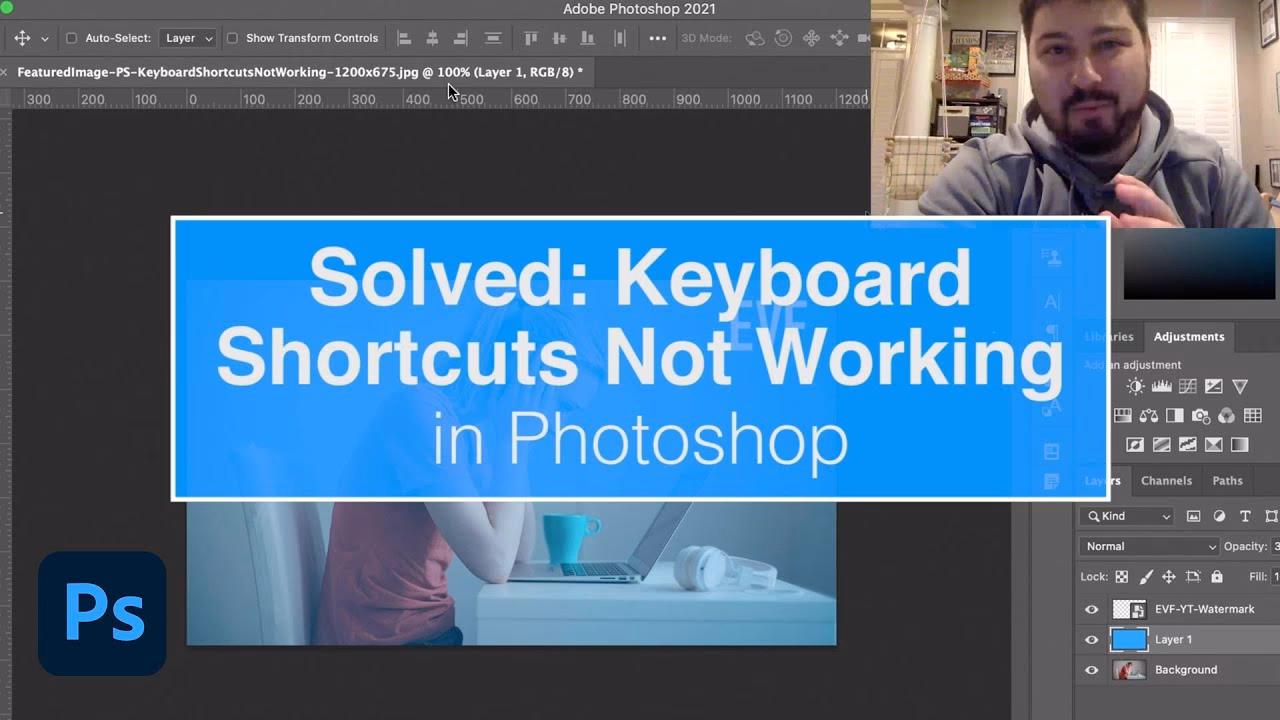Viewport: 1280px width, 720px height.
Task: Open the Levels adjustment
Action: pos(1161,386)
